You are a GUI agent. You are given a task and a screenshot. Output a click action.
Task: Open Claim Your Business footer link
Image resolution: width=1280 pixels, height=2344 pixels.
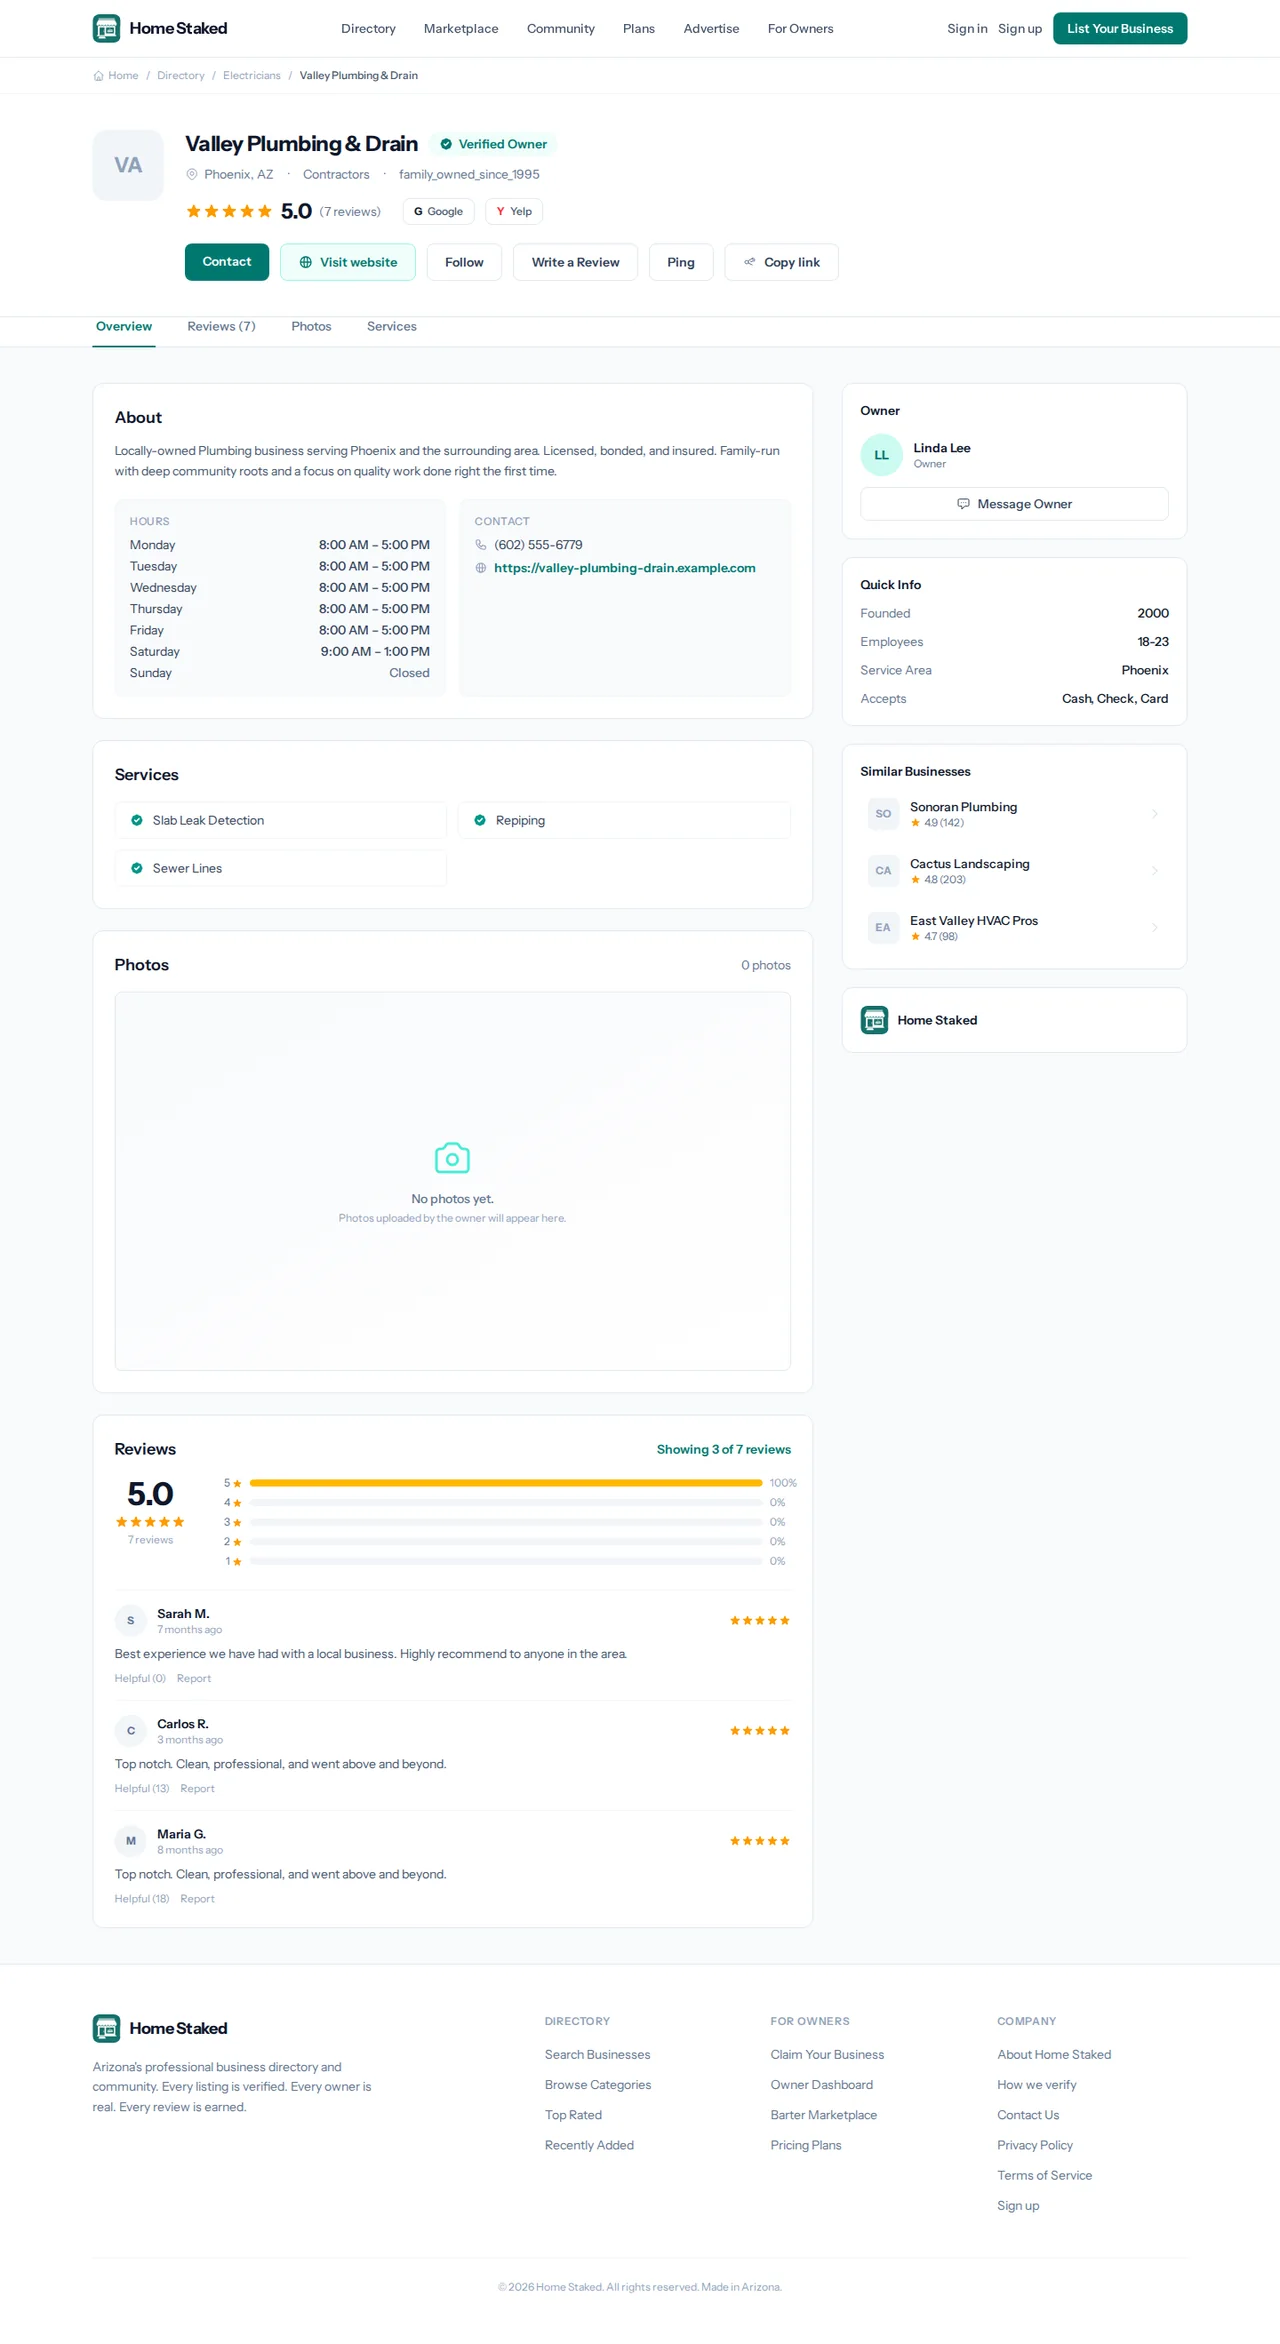click(827, 2055)
